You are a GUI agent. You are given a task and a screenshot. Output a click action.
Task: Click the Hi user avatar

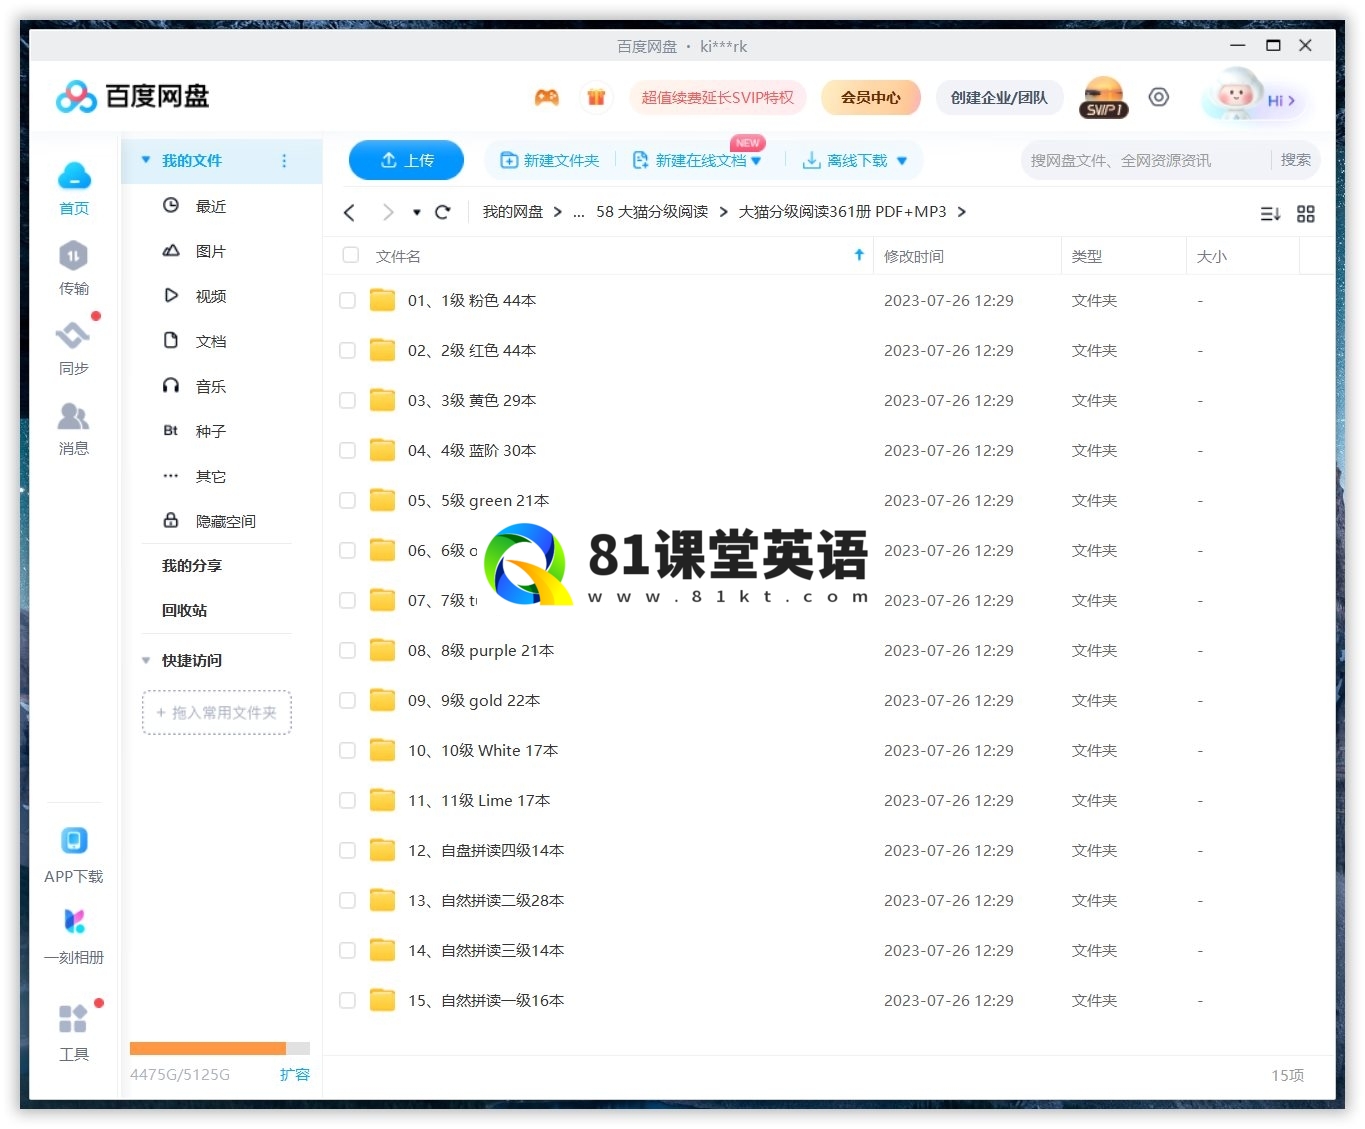tap(1236, 97)
